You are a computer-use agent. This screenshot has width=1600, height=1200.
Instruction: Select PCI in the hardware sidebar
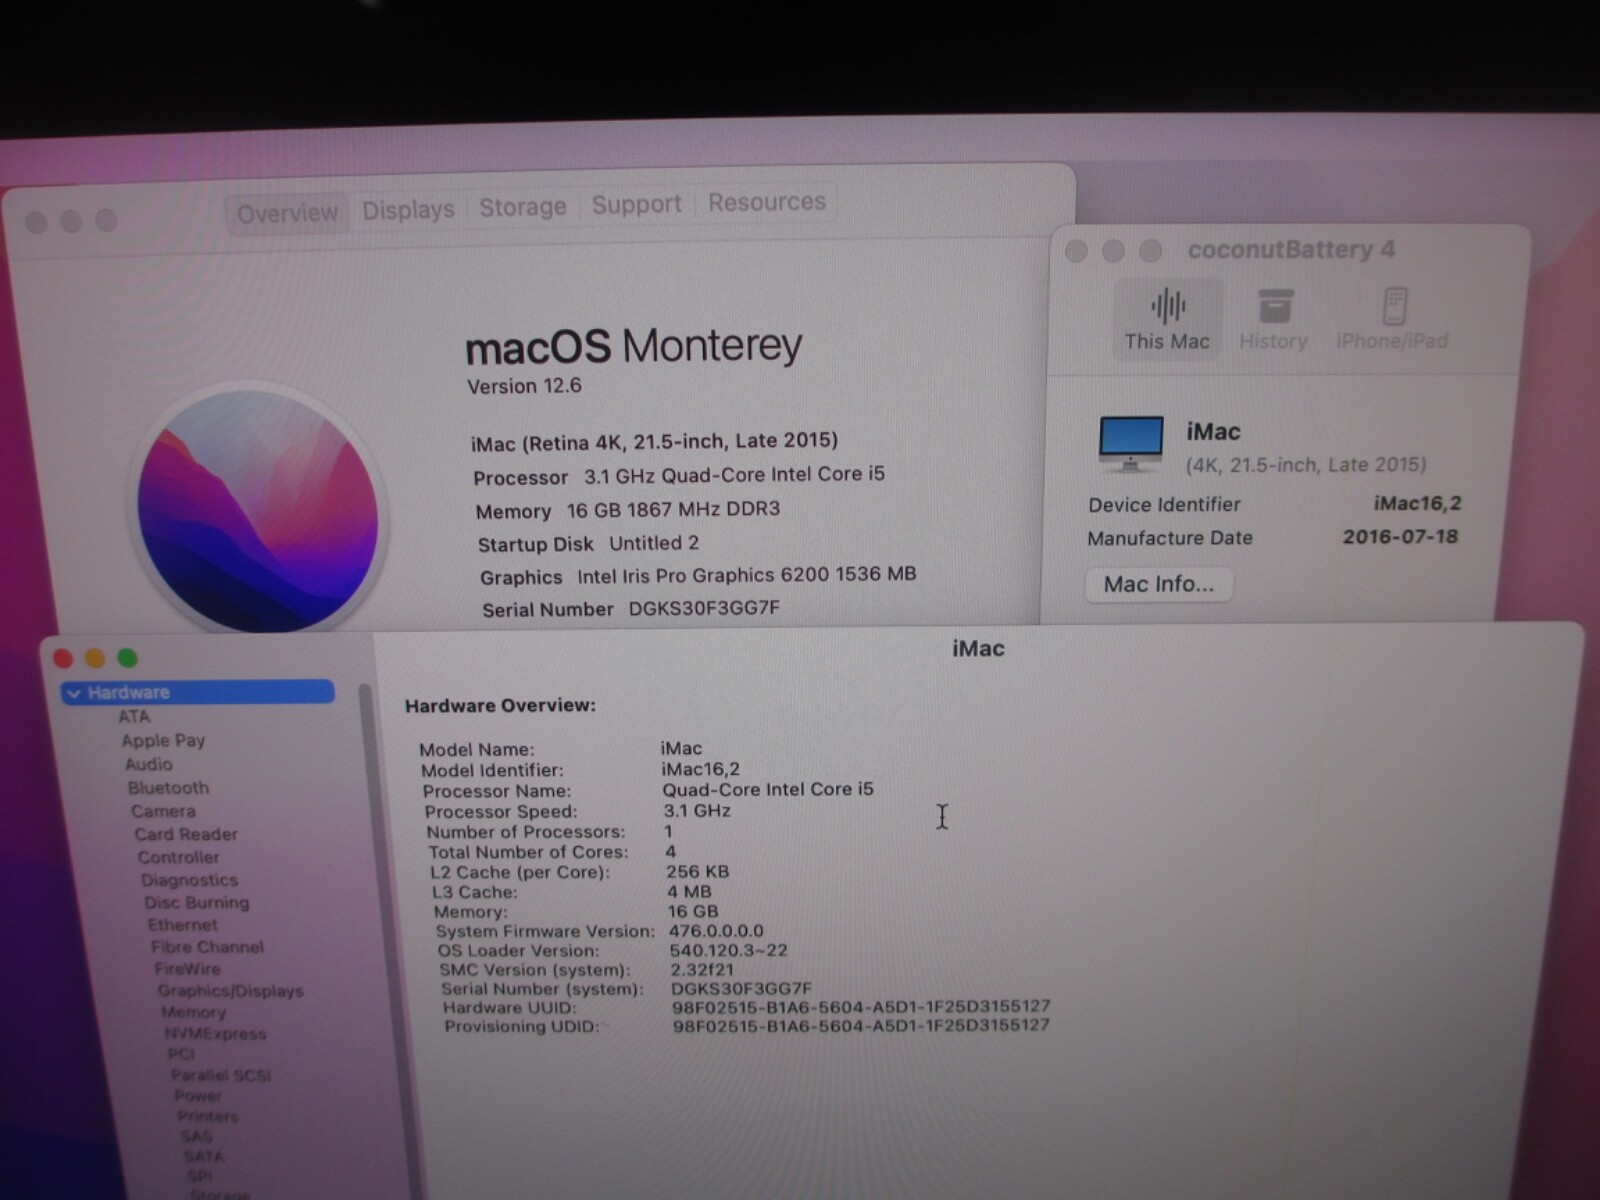click(181, 1054)
